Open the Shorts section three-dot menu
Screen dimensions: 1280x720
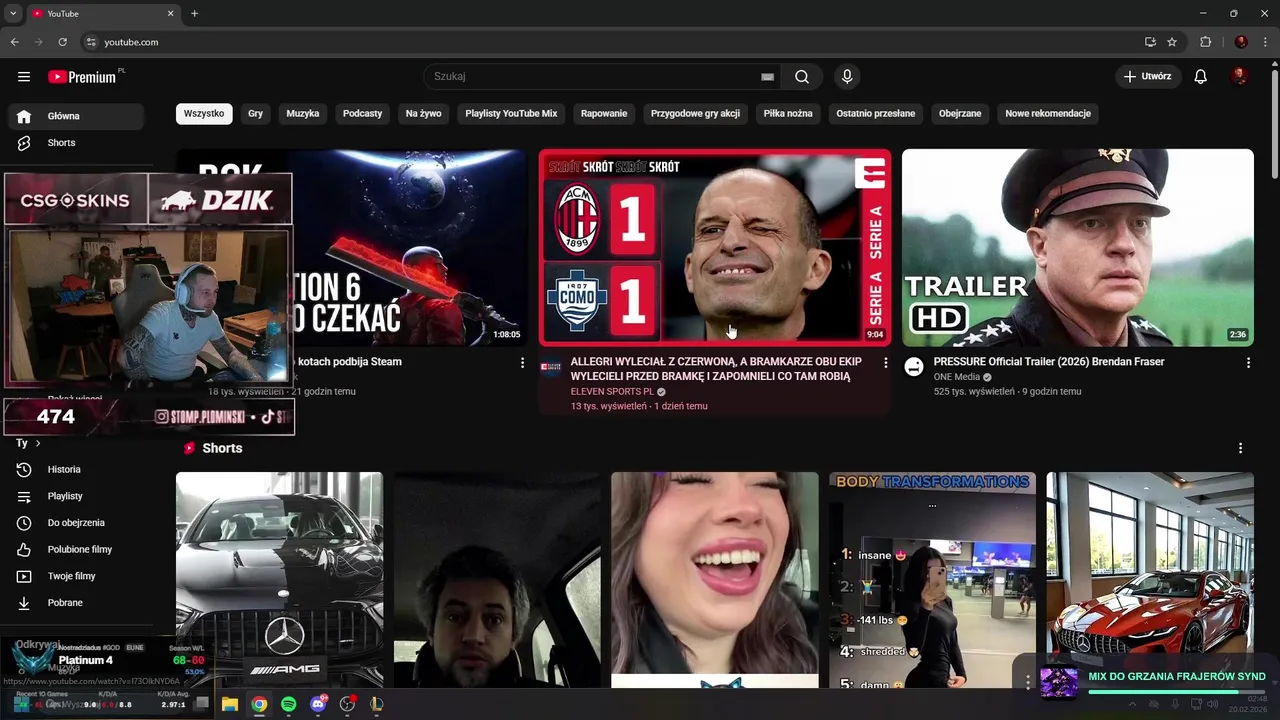[1240, 448]
